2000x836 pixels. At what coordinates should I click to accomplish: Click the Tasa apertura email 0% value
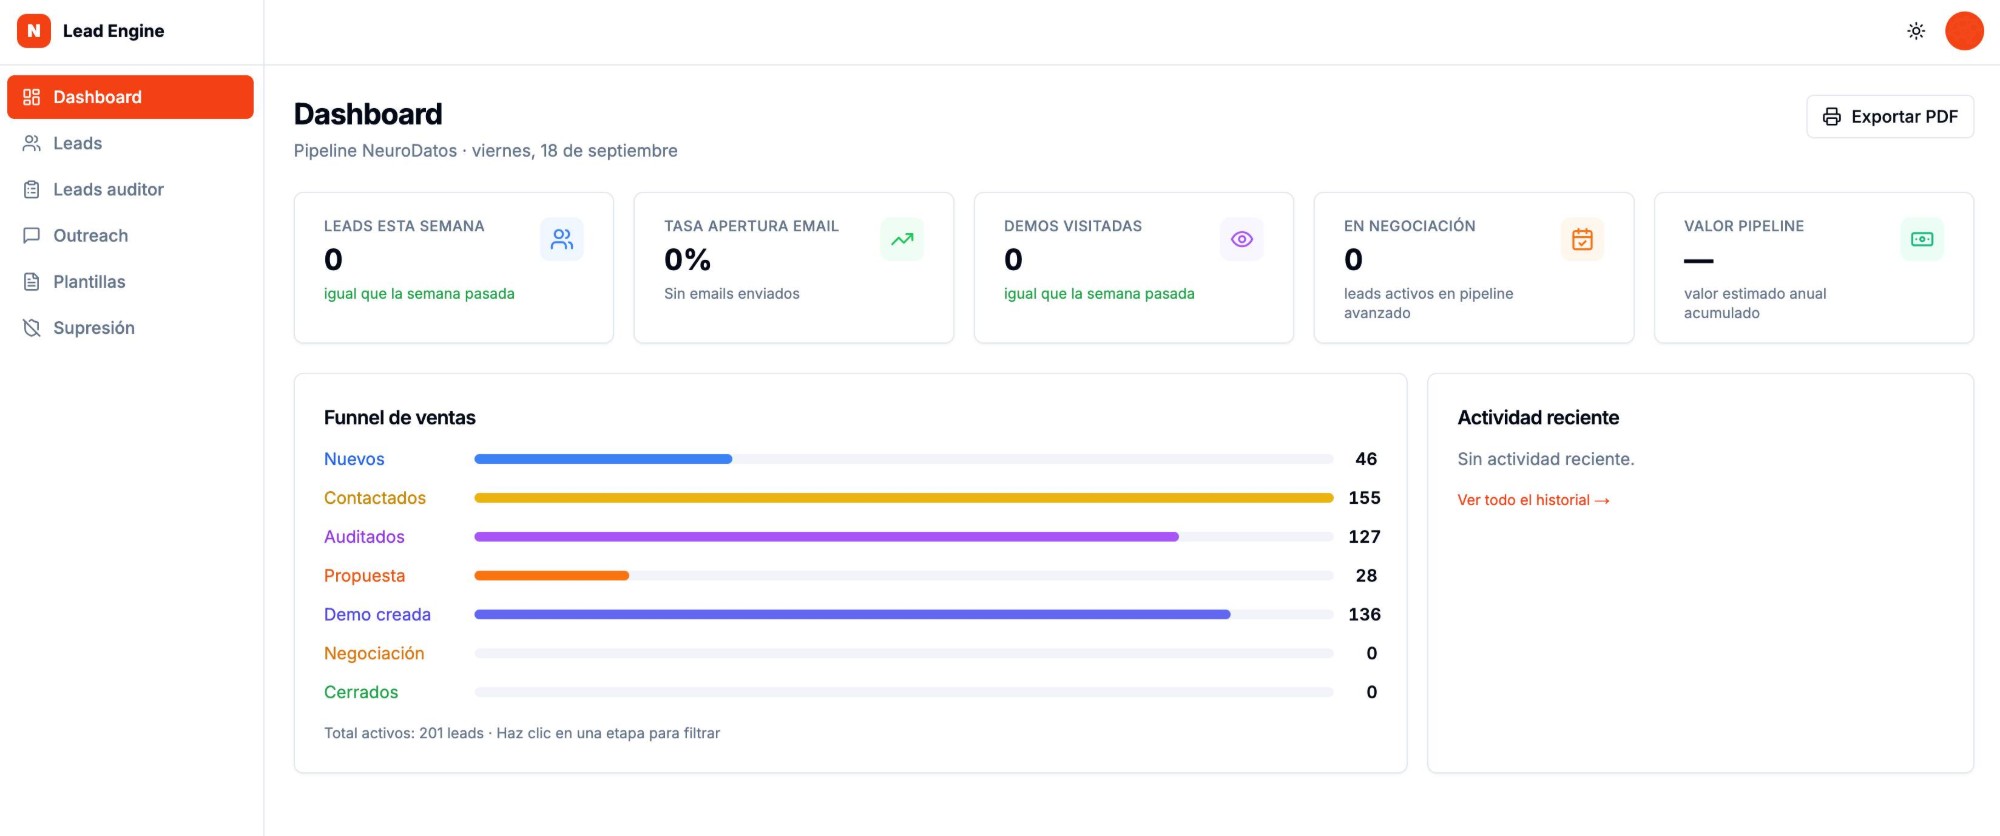pyautogui.click(x=688, y=260)
